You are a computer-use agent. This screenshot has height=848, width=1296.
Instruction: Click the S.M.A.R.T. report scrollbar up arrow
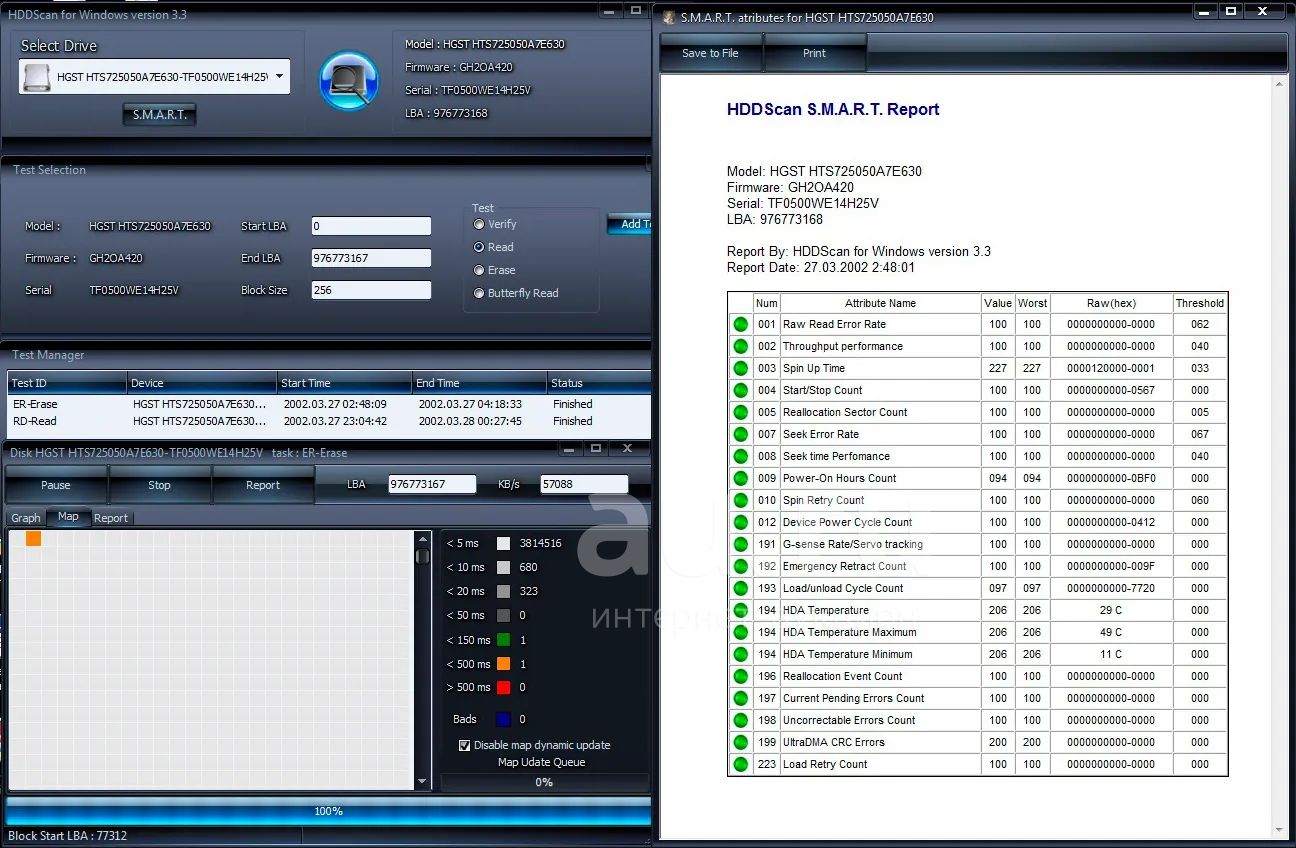[x=1278, y=83]
